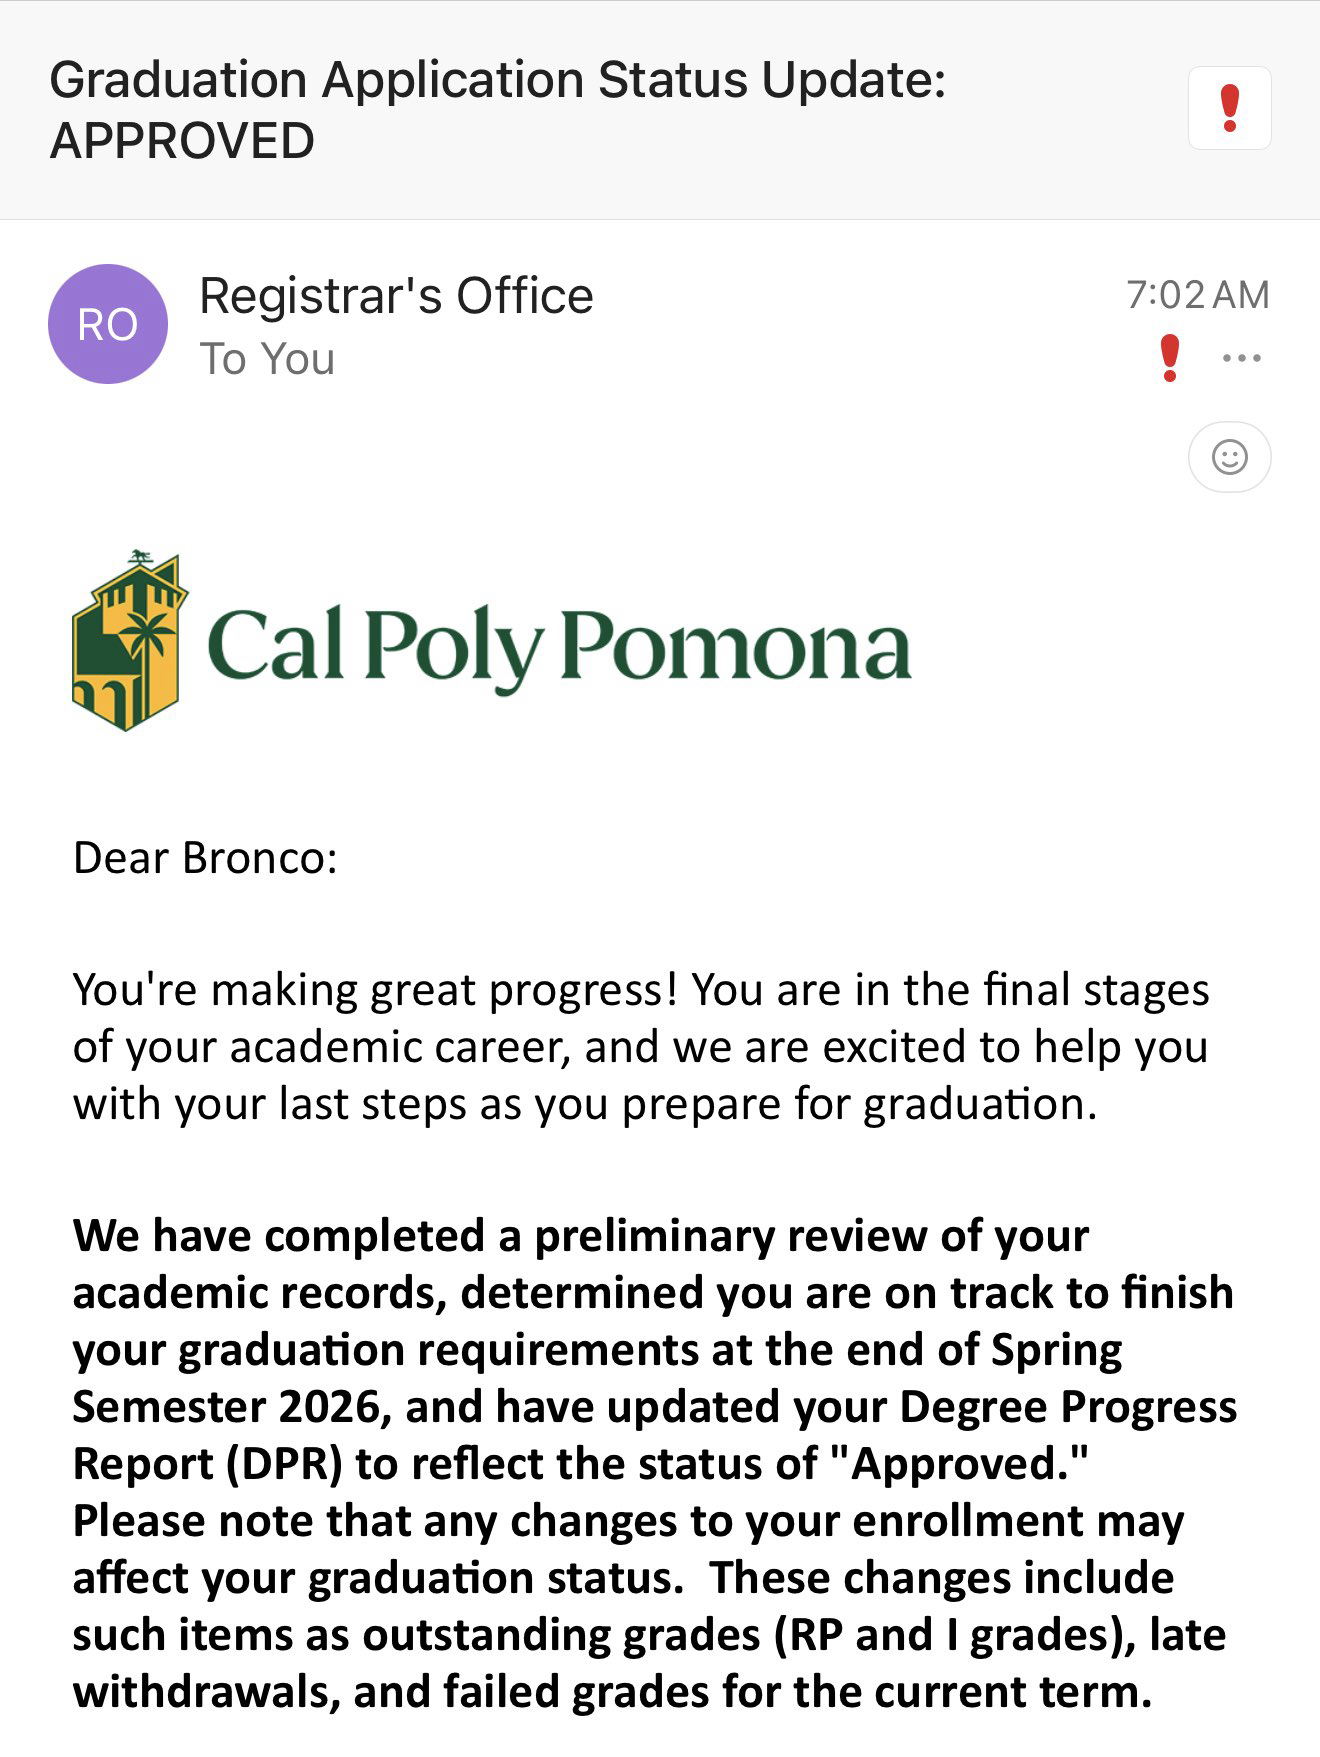Click the Cal Poly Pomona wordmark text
This screenshot has width=1320, height=1757.
559,646
